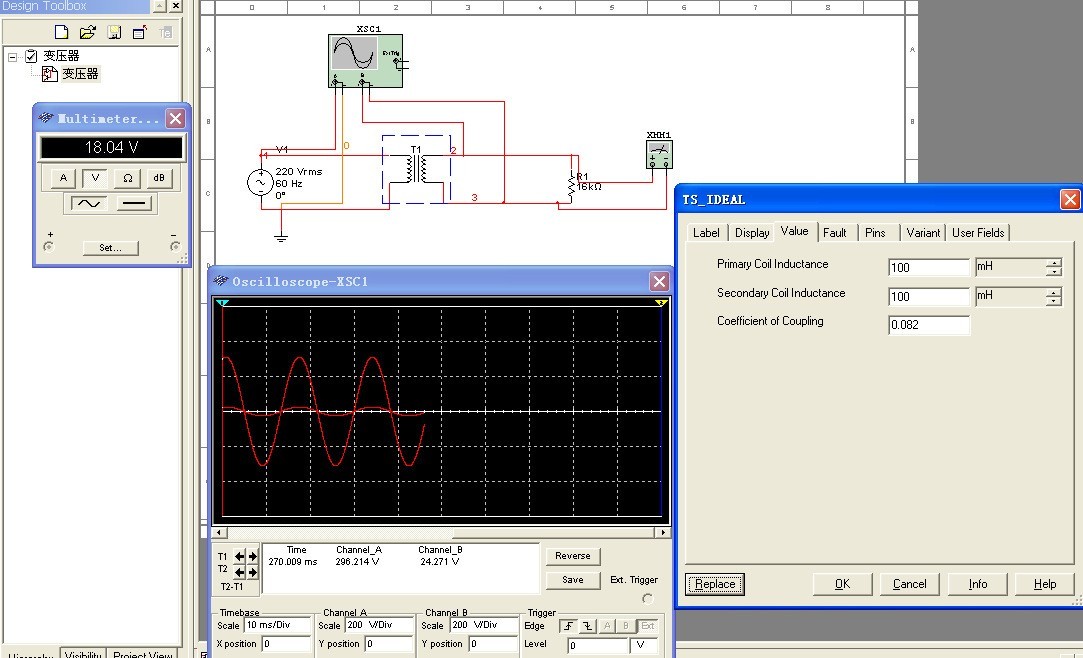Click the Open file icon in Design Toolbox
This screenshot has width=1083, height=658.
[x=87, y=32]
